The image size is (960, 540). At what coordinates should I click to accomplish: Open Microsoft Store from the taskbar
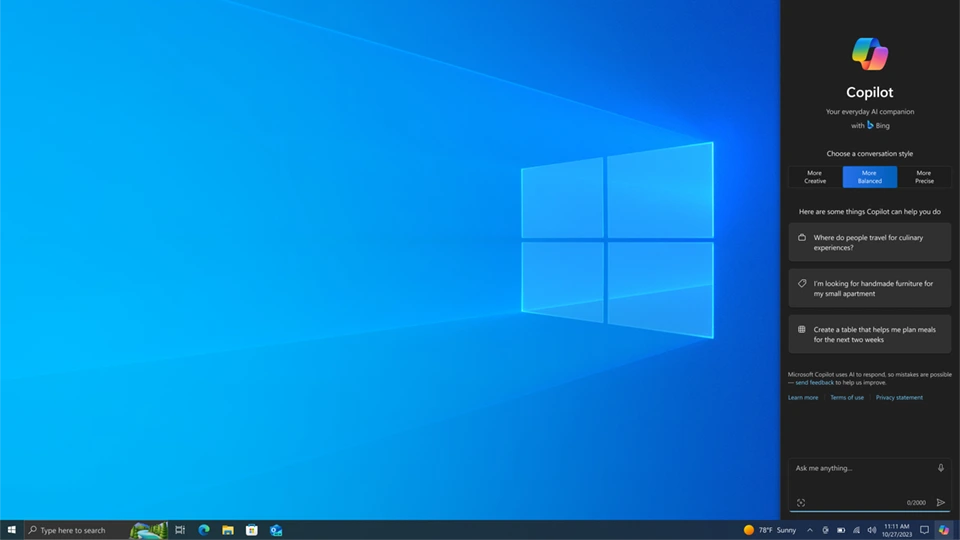pos(252,530)
